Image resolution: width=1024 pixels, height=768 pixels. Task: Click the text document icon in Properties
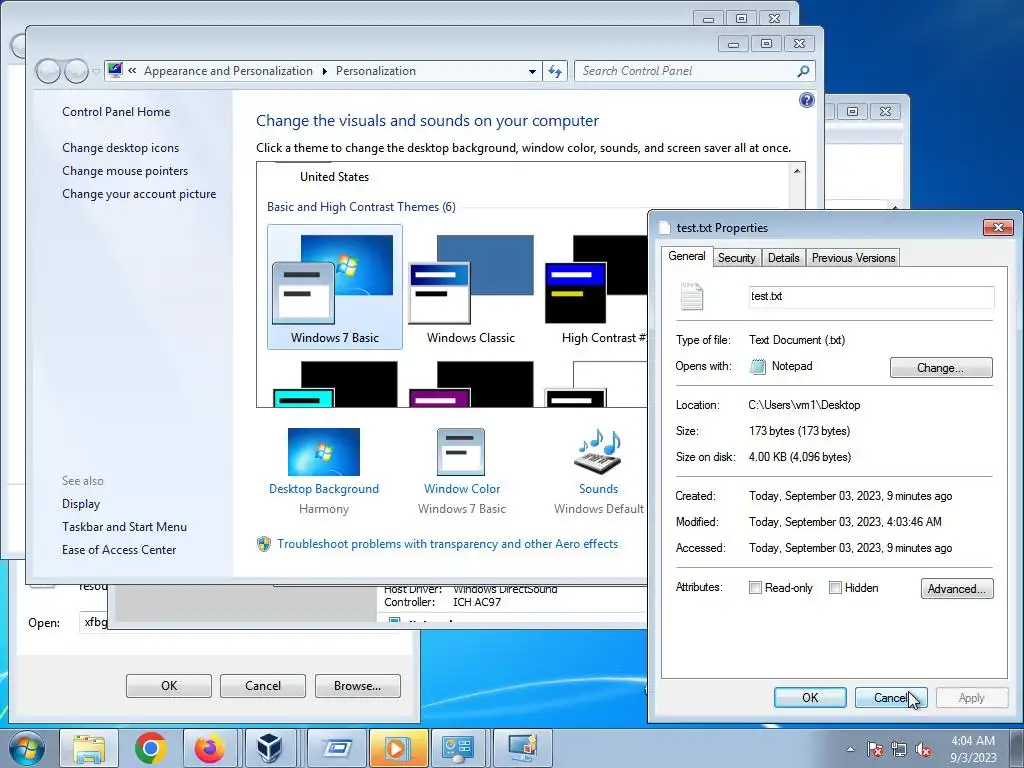692,296
